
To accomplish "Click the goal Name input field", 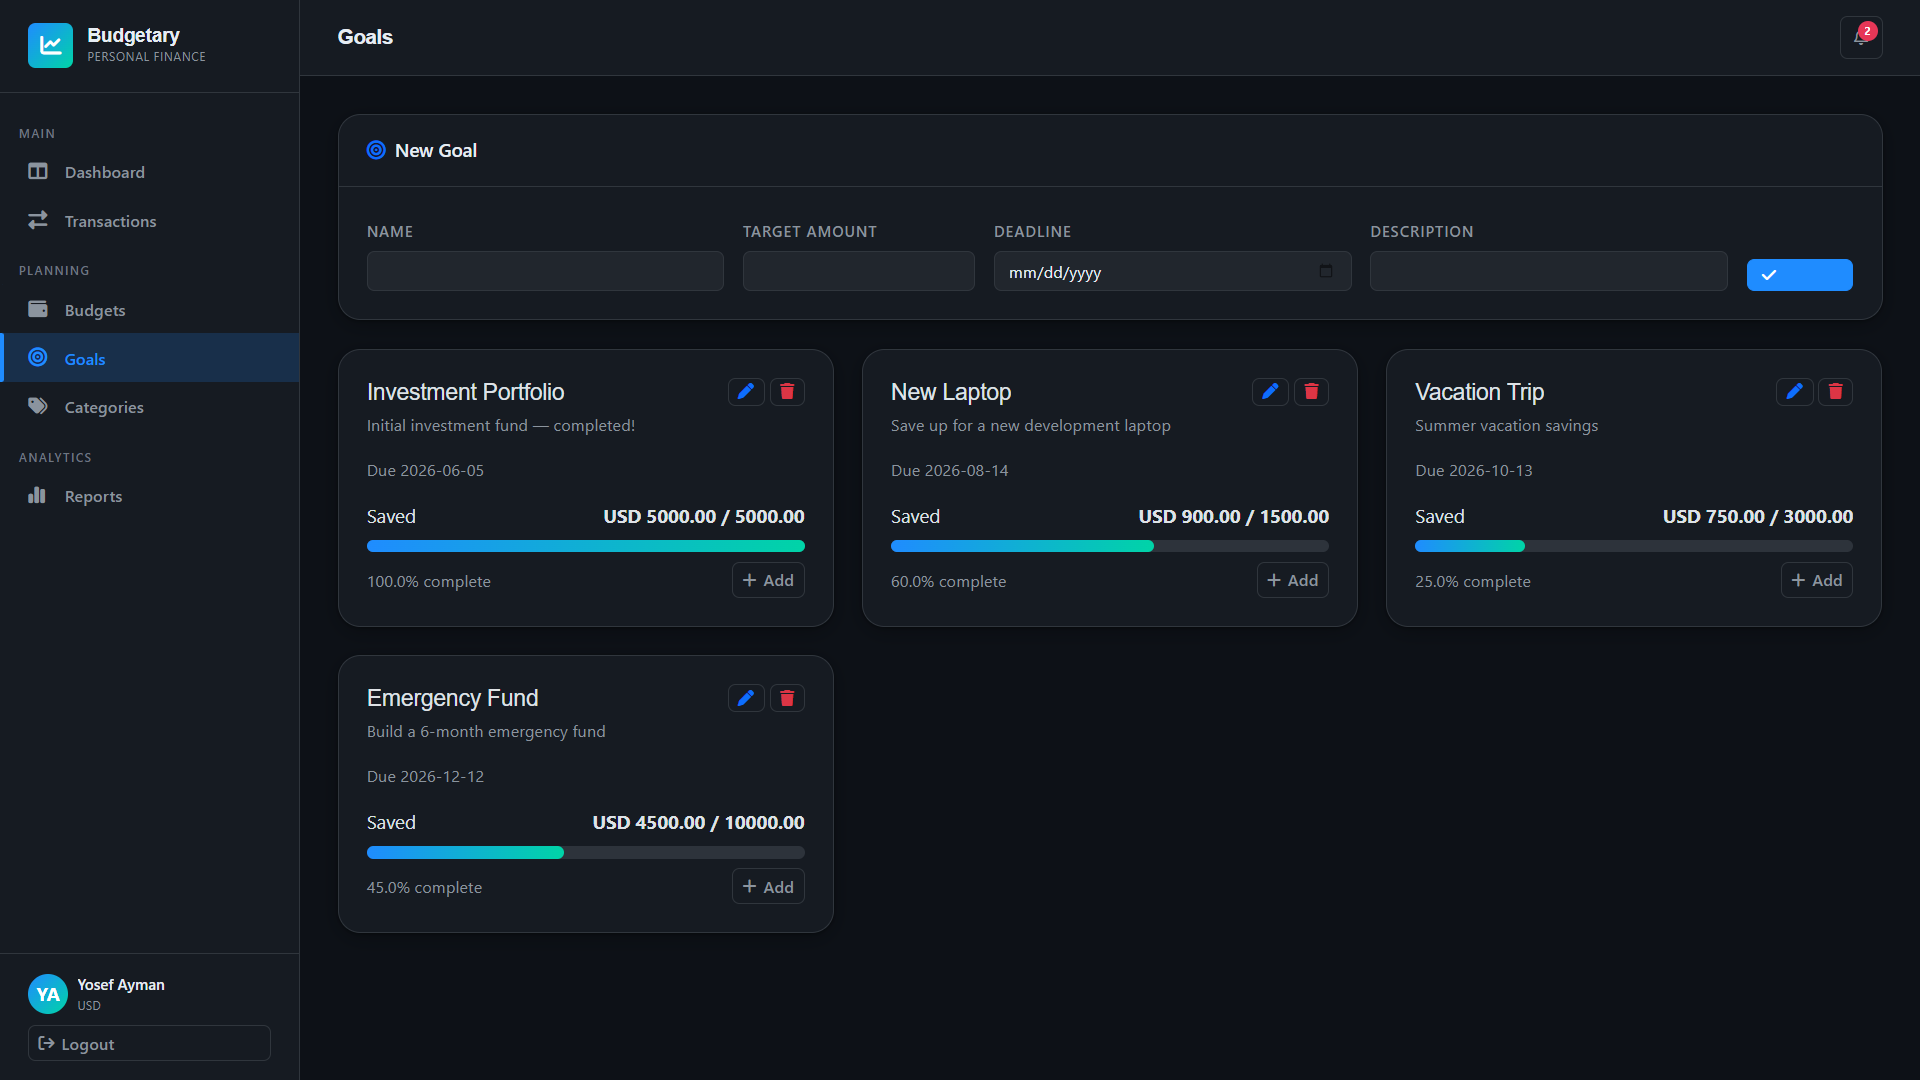I will 545,271.
